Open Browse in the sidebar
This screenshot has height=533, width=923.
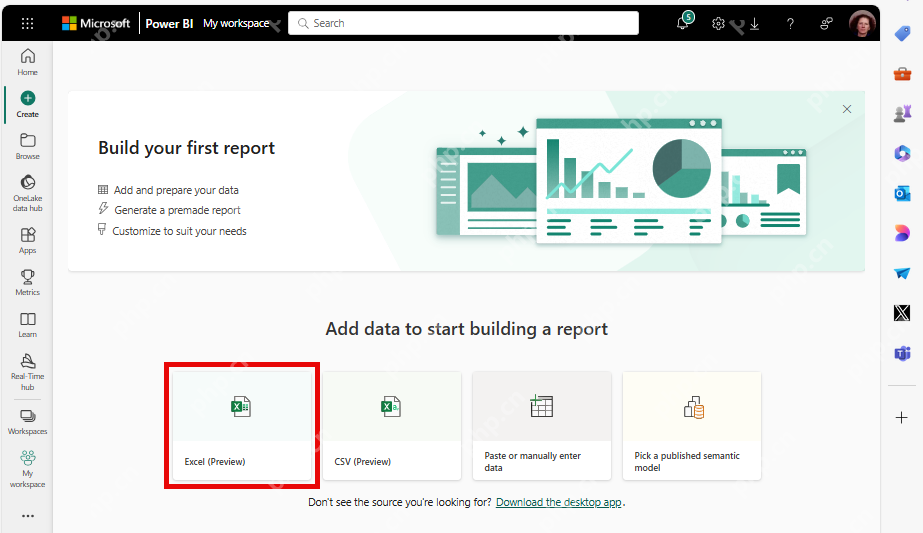[27, 146]
